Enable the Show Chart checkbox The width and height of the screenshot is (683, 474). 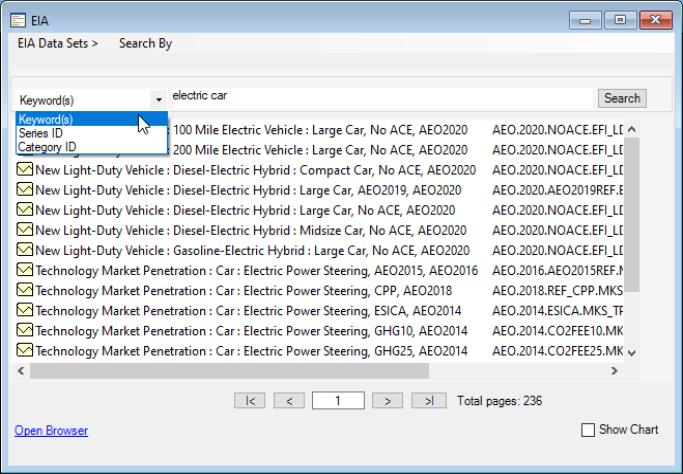588,430
